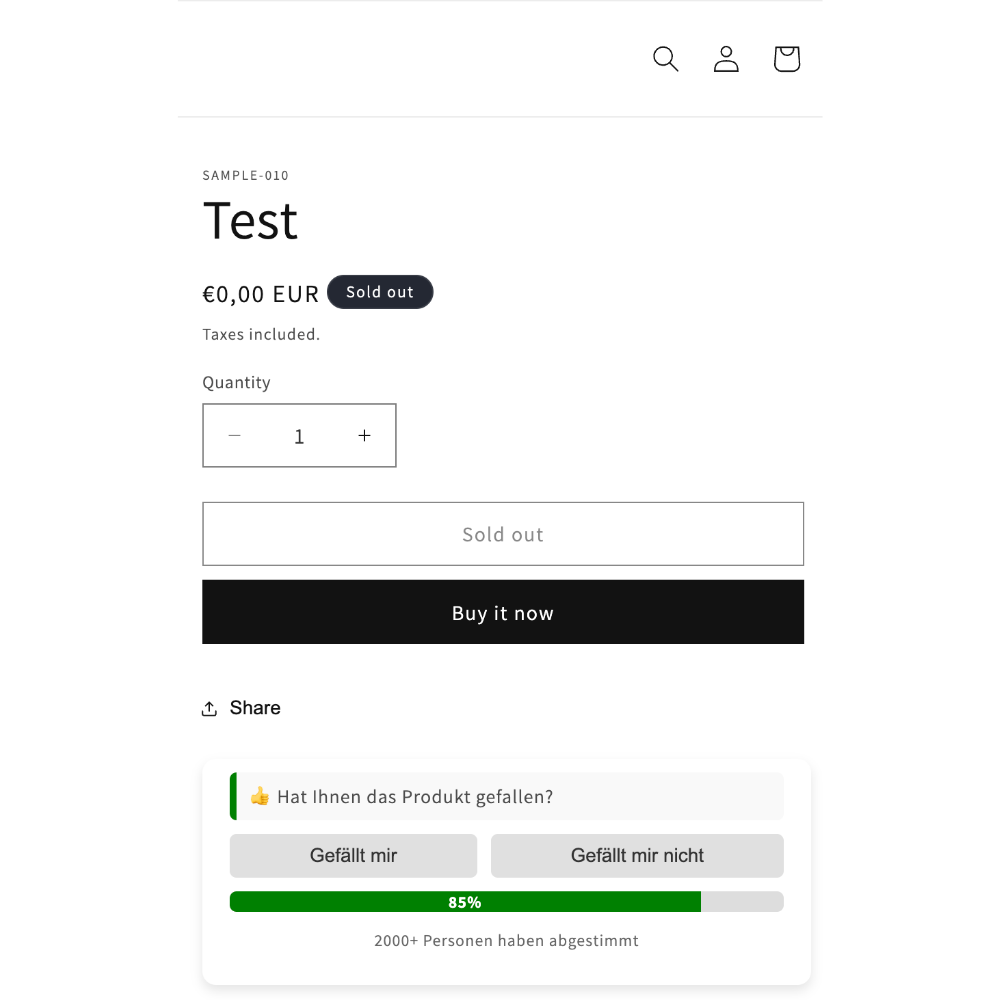
Task: Click the Buy it now button
Action: [503, 612]
